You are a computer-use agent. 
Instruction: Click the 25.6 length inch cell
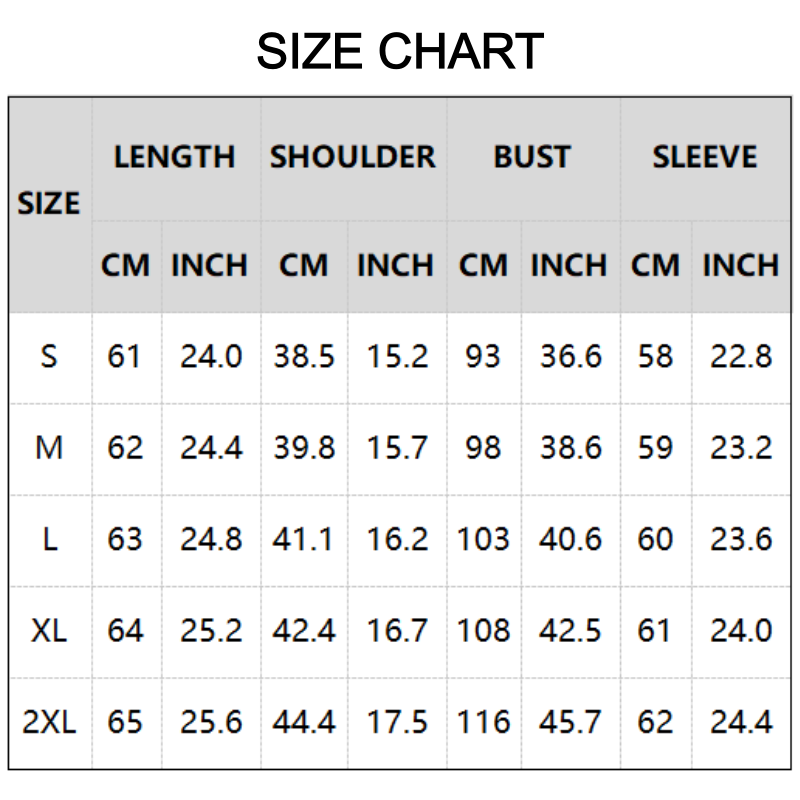click(211, 722)
